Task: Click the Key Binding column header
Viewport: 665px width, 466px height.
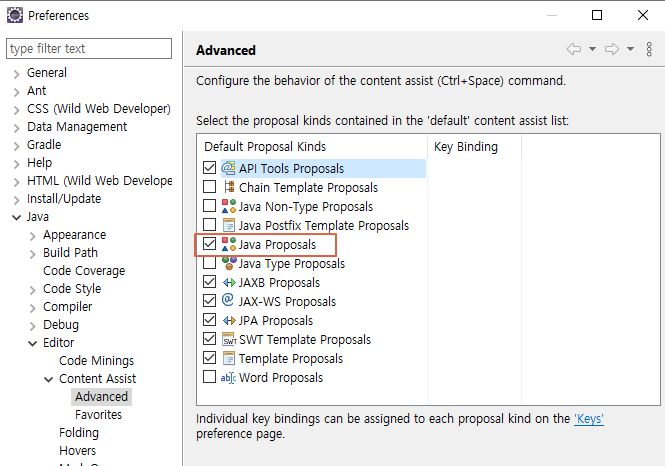Action: coord(466,147)
